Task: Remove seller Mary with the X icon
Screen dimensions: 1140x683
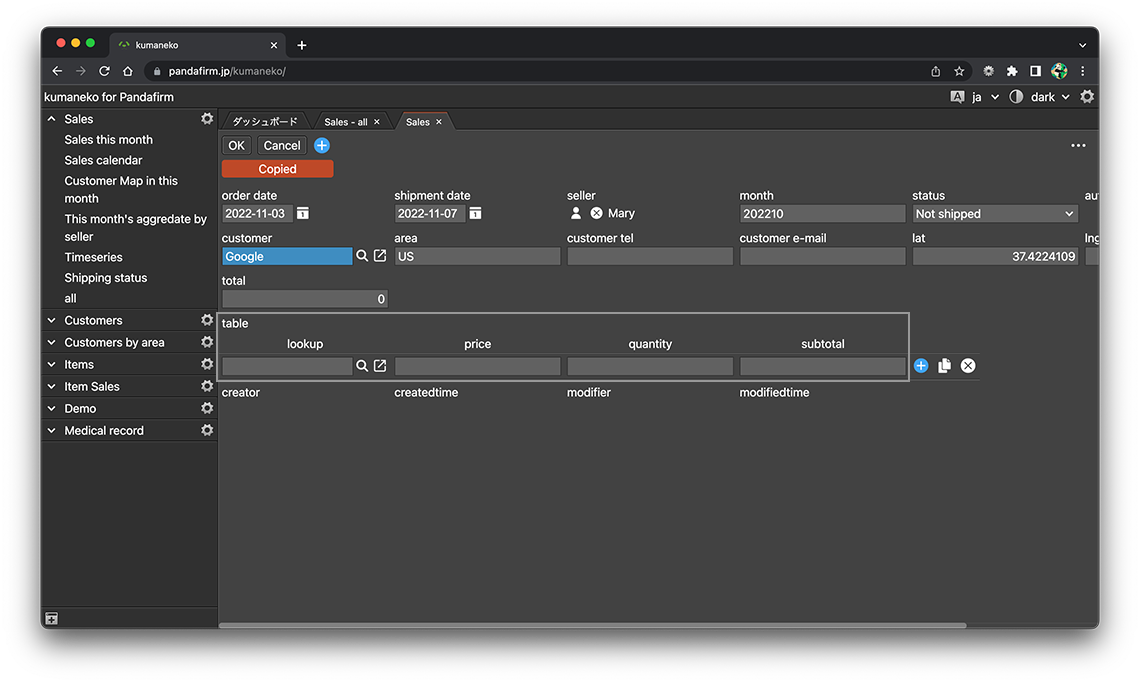Action: coord(597,214)
